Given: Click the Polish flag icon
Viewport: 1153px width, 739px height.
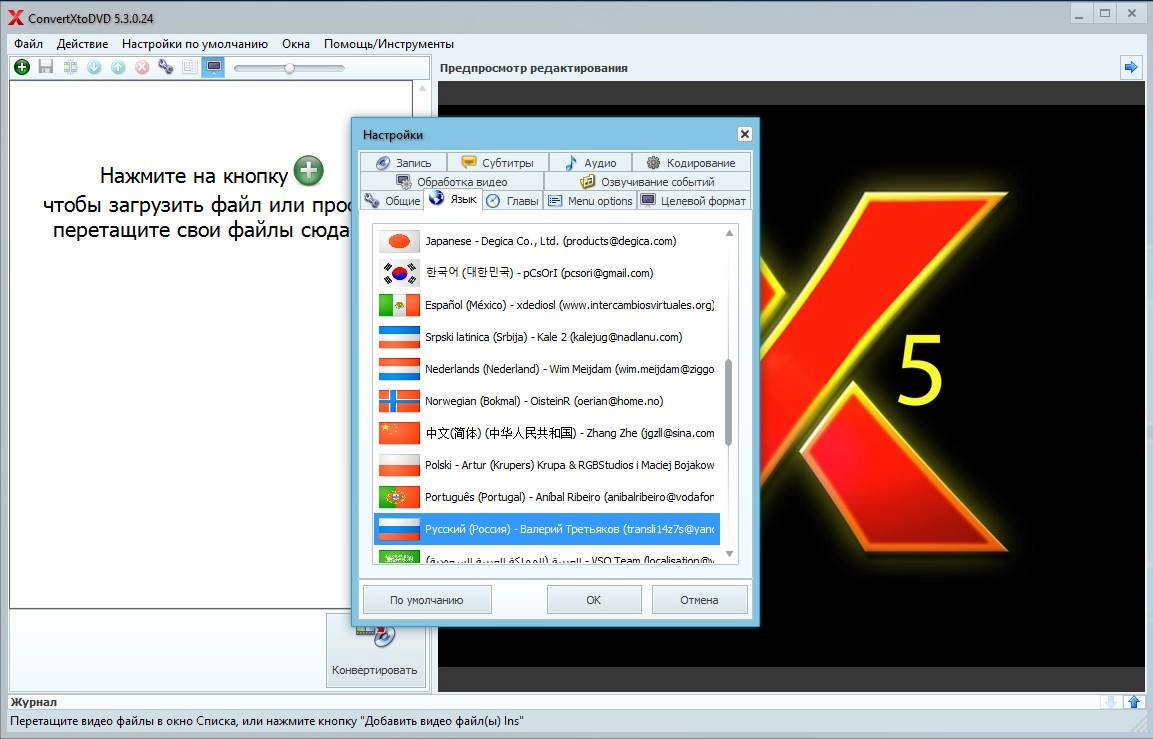Looking at the screenshot, I should (x=399, y=465).
